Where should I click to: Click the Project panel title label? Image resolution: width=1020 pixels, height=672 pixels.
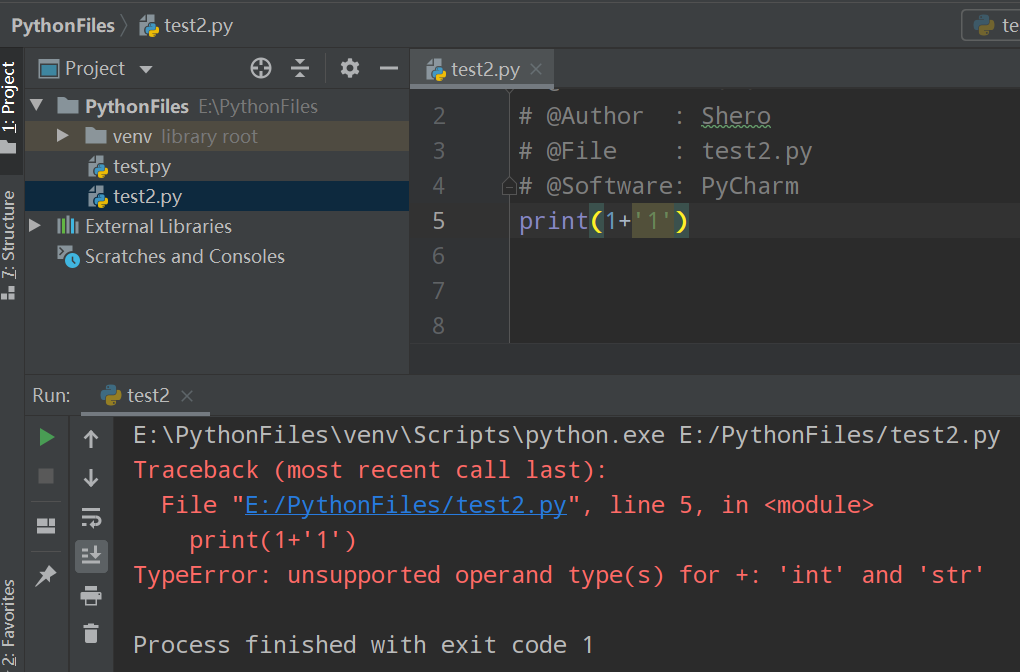pyautogui.click(x=94, y=68)
